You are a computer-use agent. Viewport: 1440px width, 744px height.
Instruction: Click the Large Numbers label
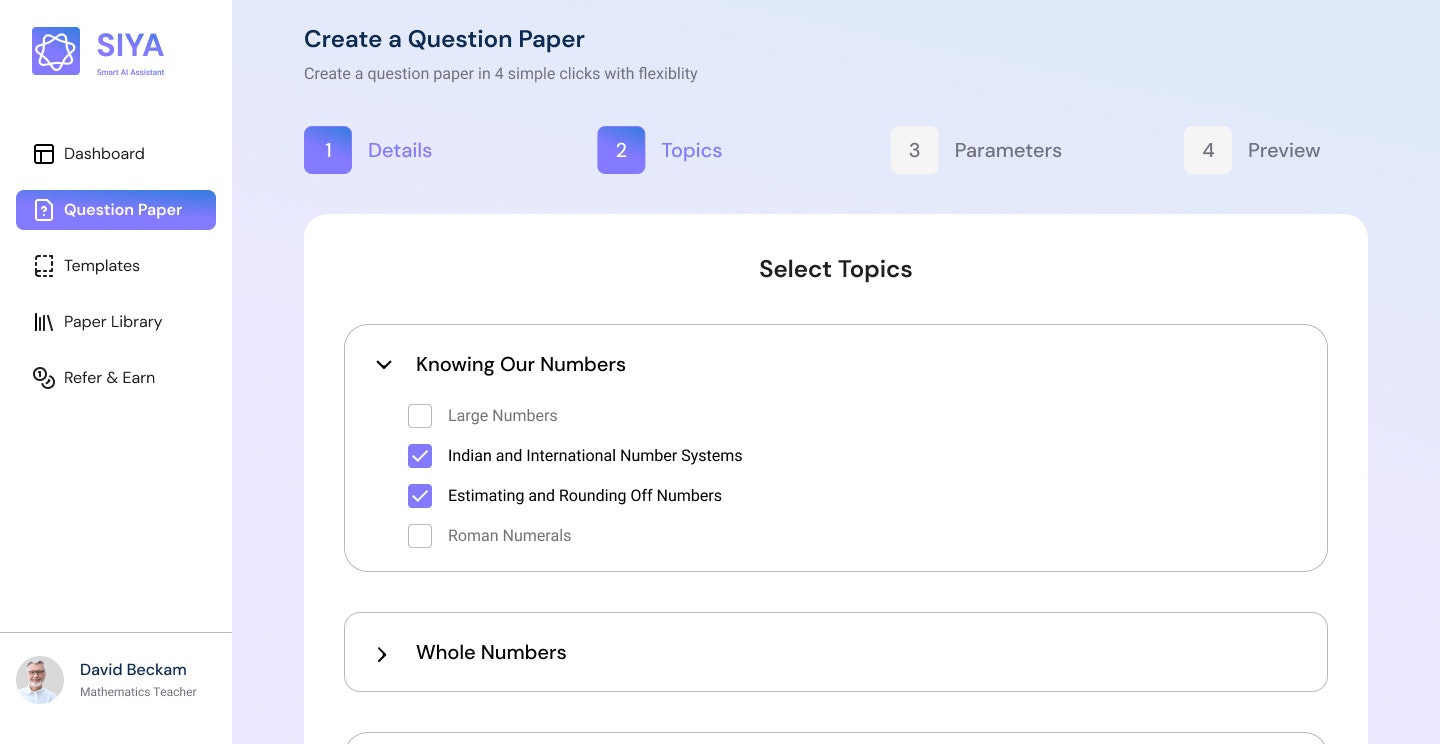tap(503, 416)
